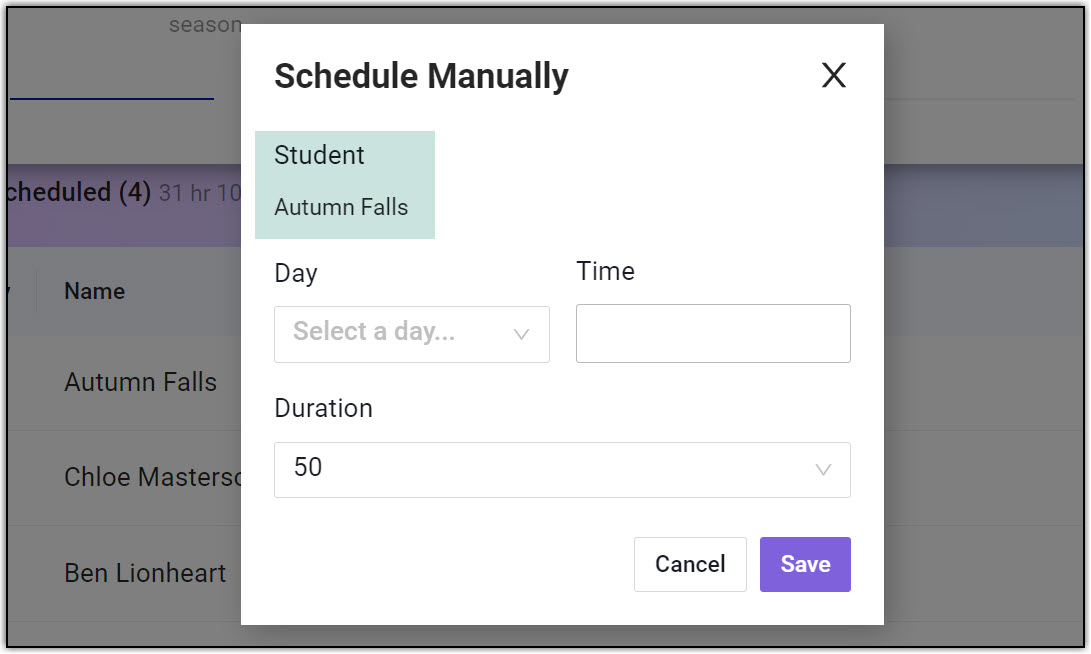Click the Schedule Manually dialog title

(421, 76)
